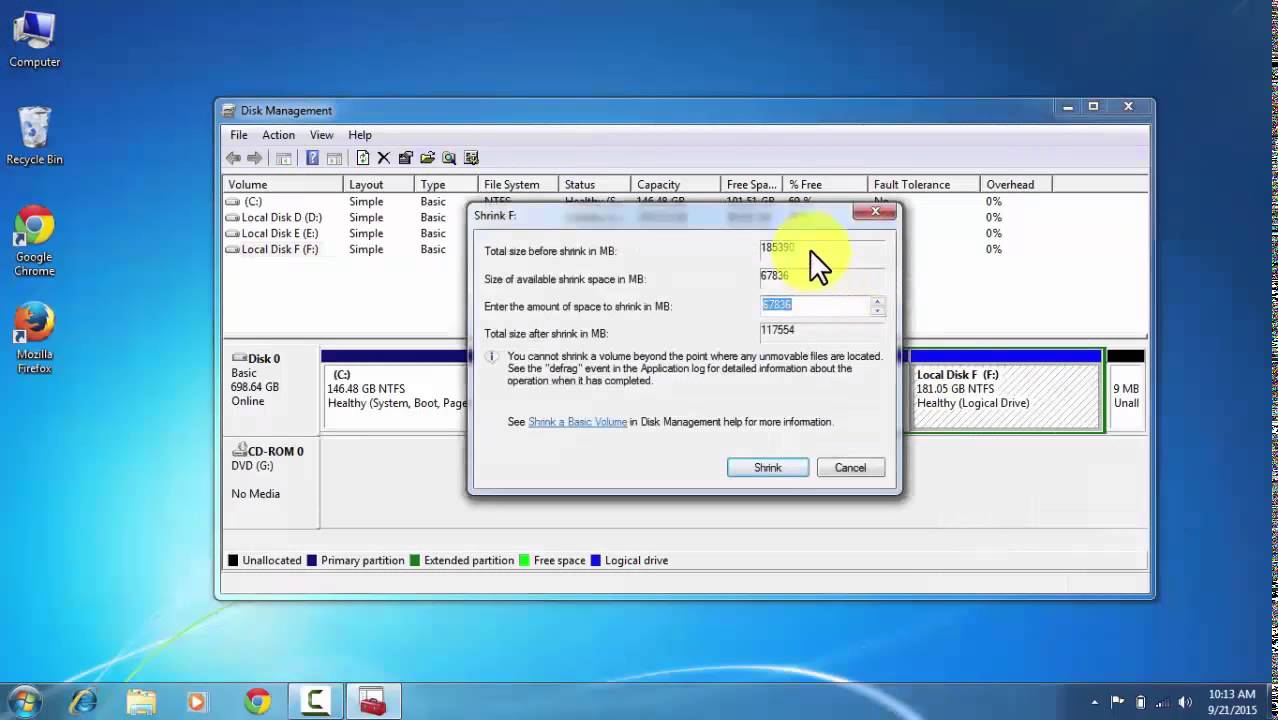
Task: Click the Forward arrow in Disk Management toolbar
Action: tap(254, 158)
